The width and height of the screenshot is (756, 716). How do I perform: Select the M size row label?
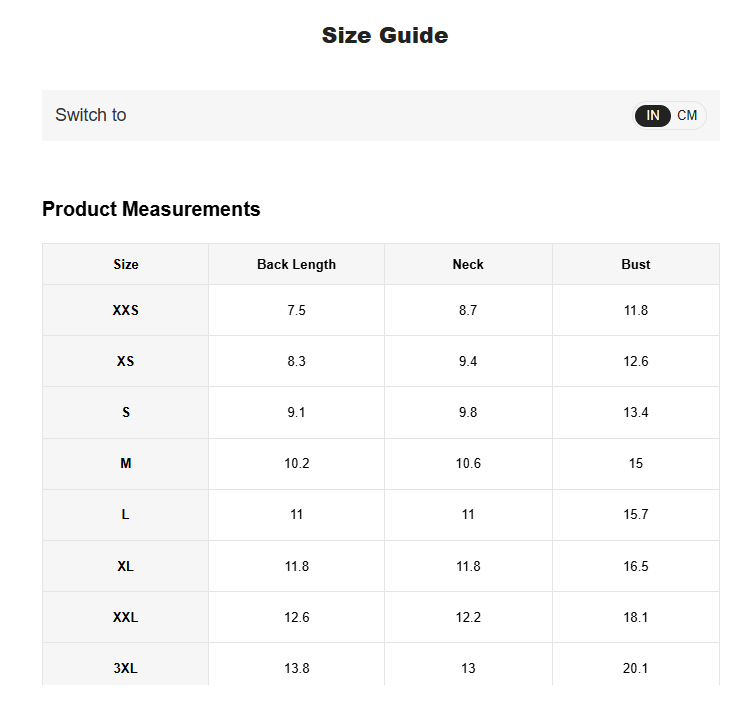pyautogui.click(x=126, y=463)
